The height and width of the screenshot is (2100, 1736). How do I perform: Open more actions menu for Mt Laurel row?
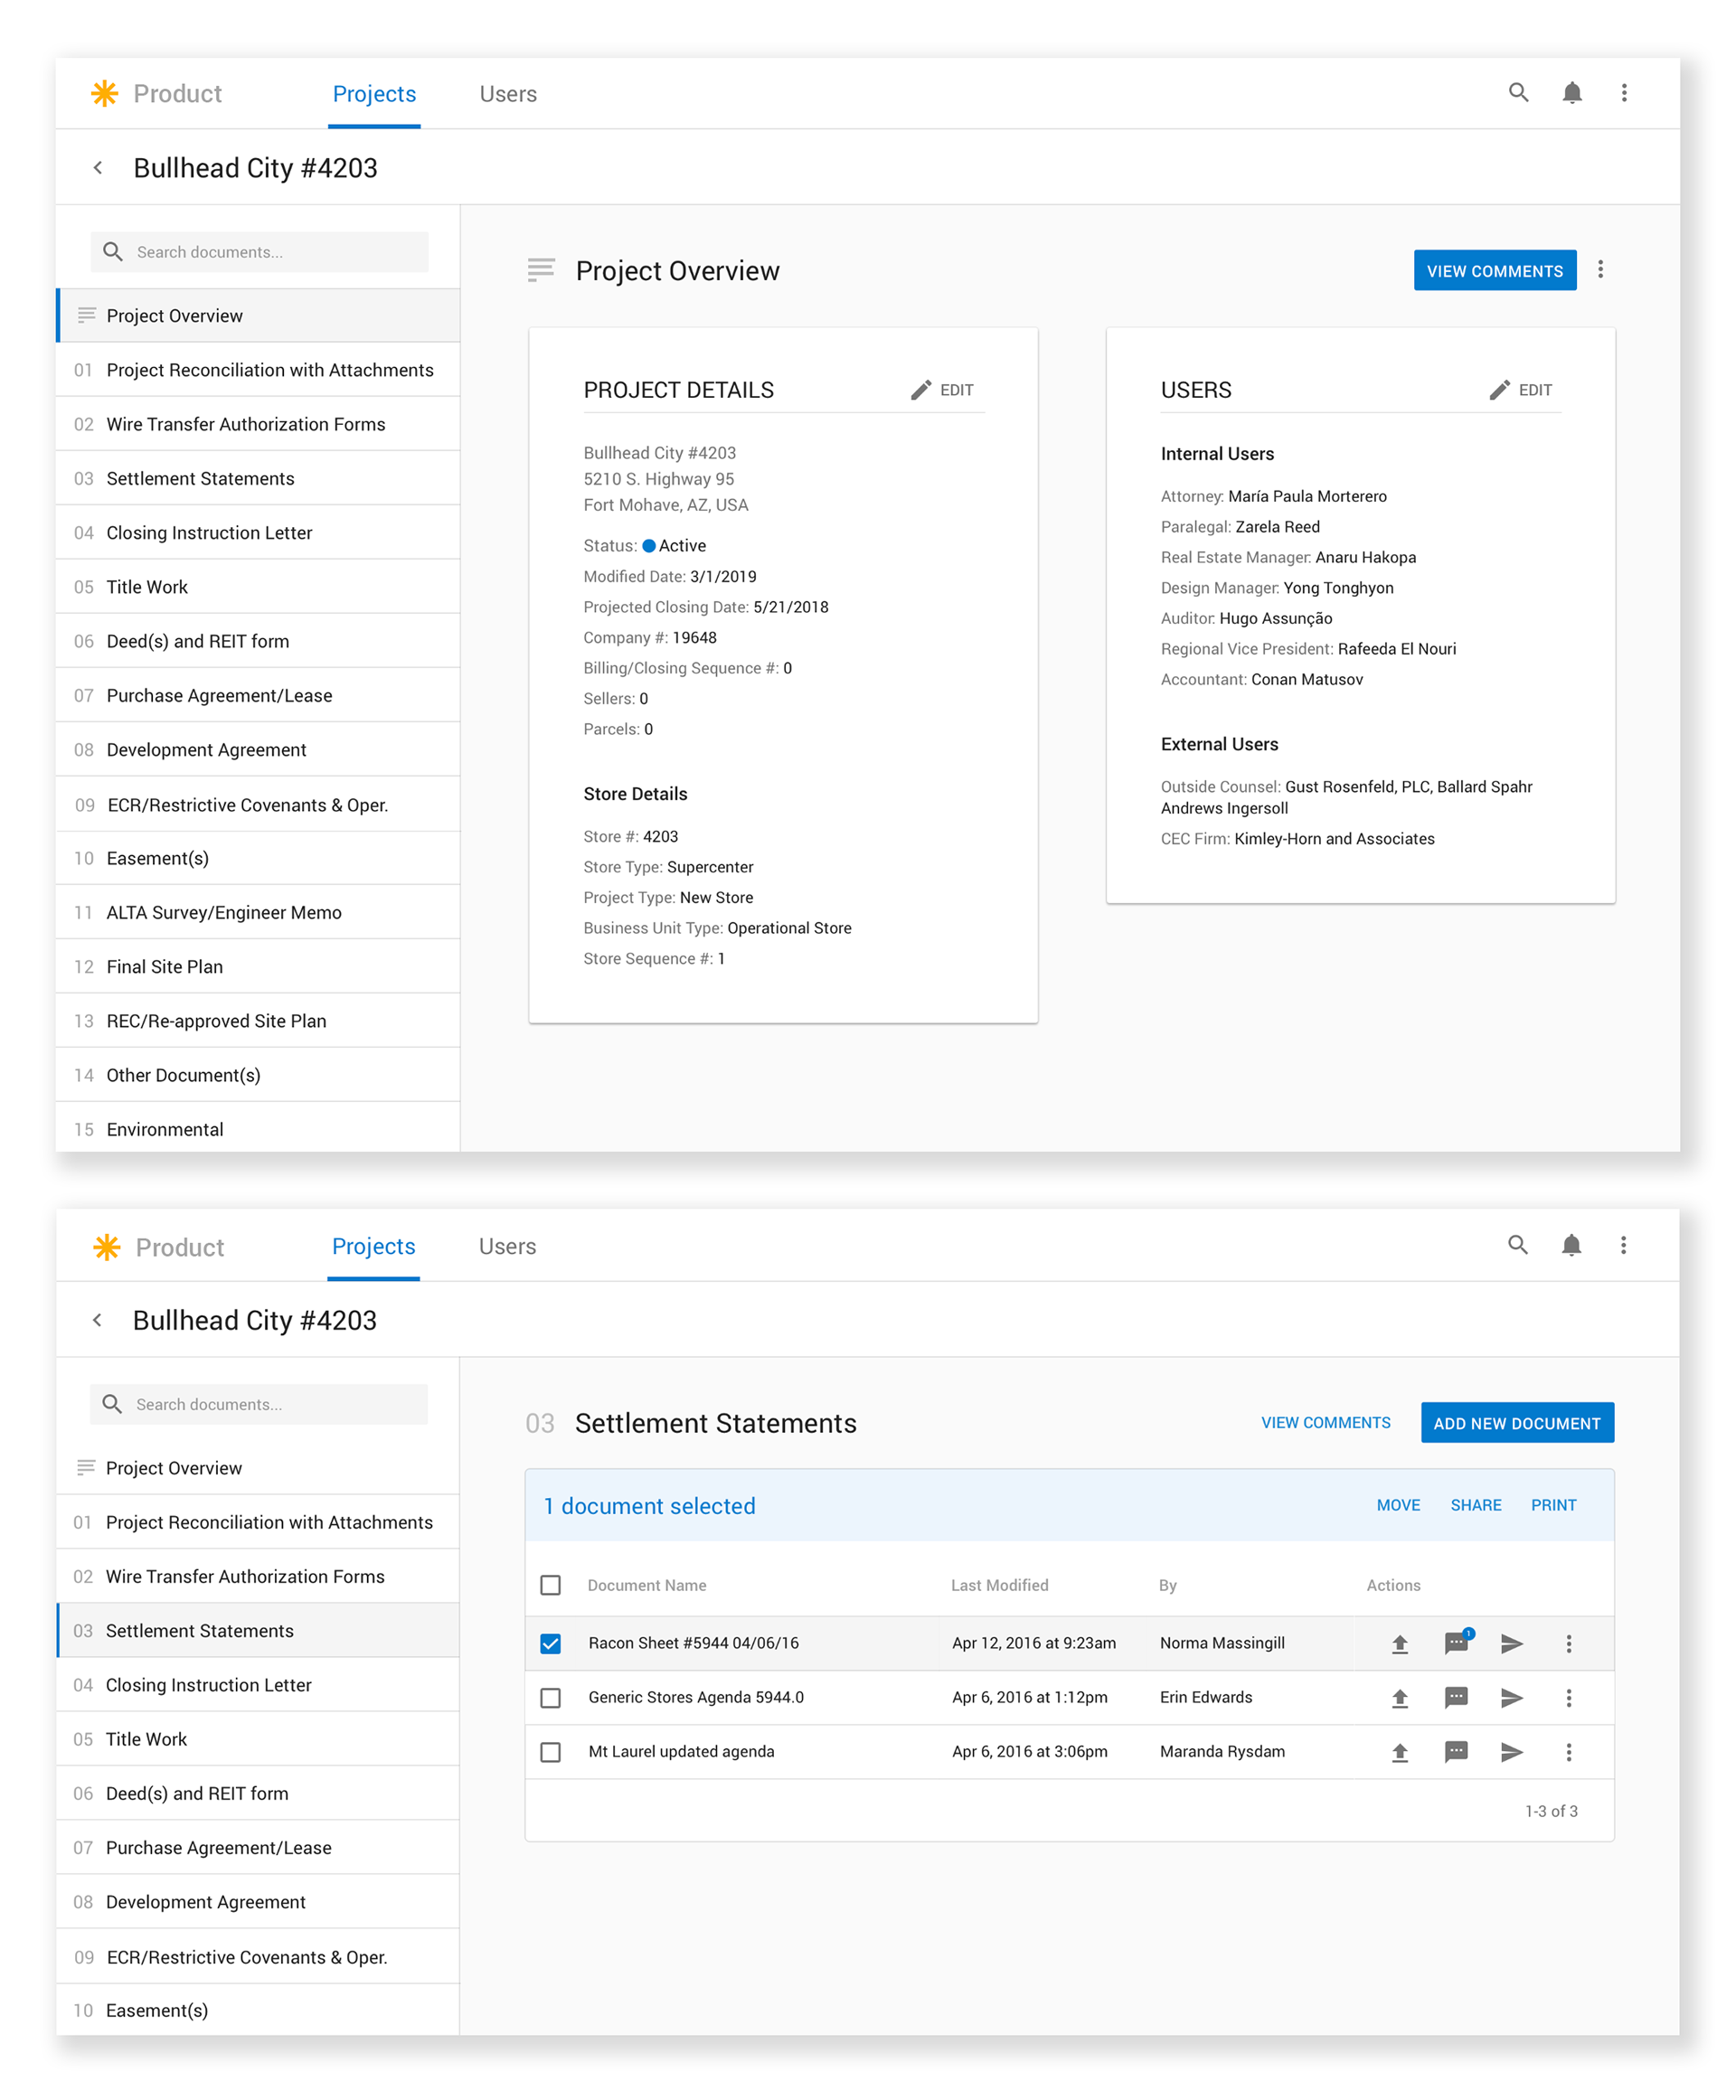(1569, 1752)
